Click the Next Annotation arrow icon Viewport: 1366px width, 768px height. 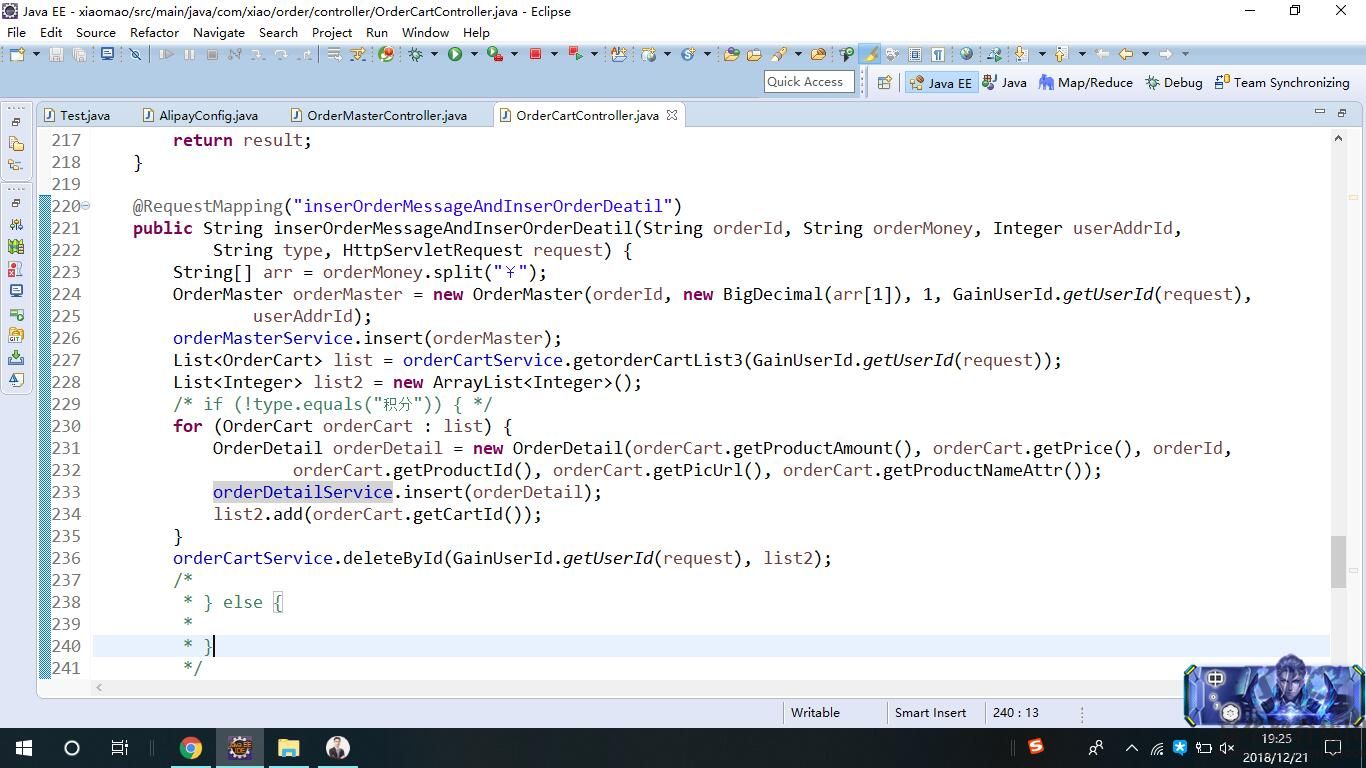(x=1022, y=54)
